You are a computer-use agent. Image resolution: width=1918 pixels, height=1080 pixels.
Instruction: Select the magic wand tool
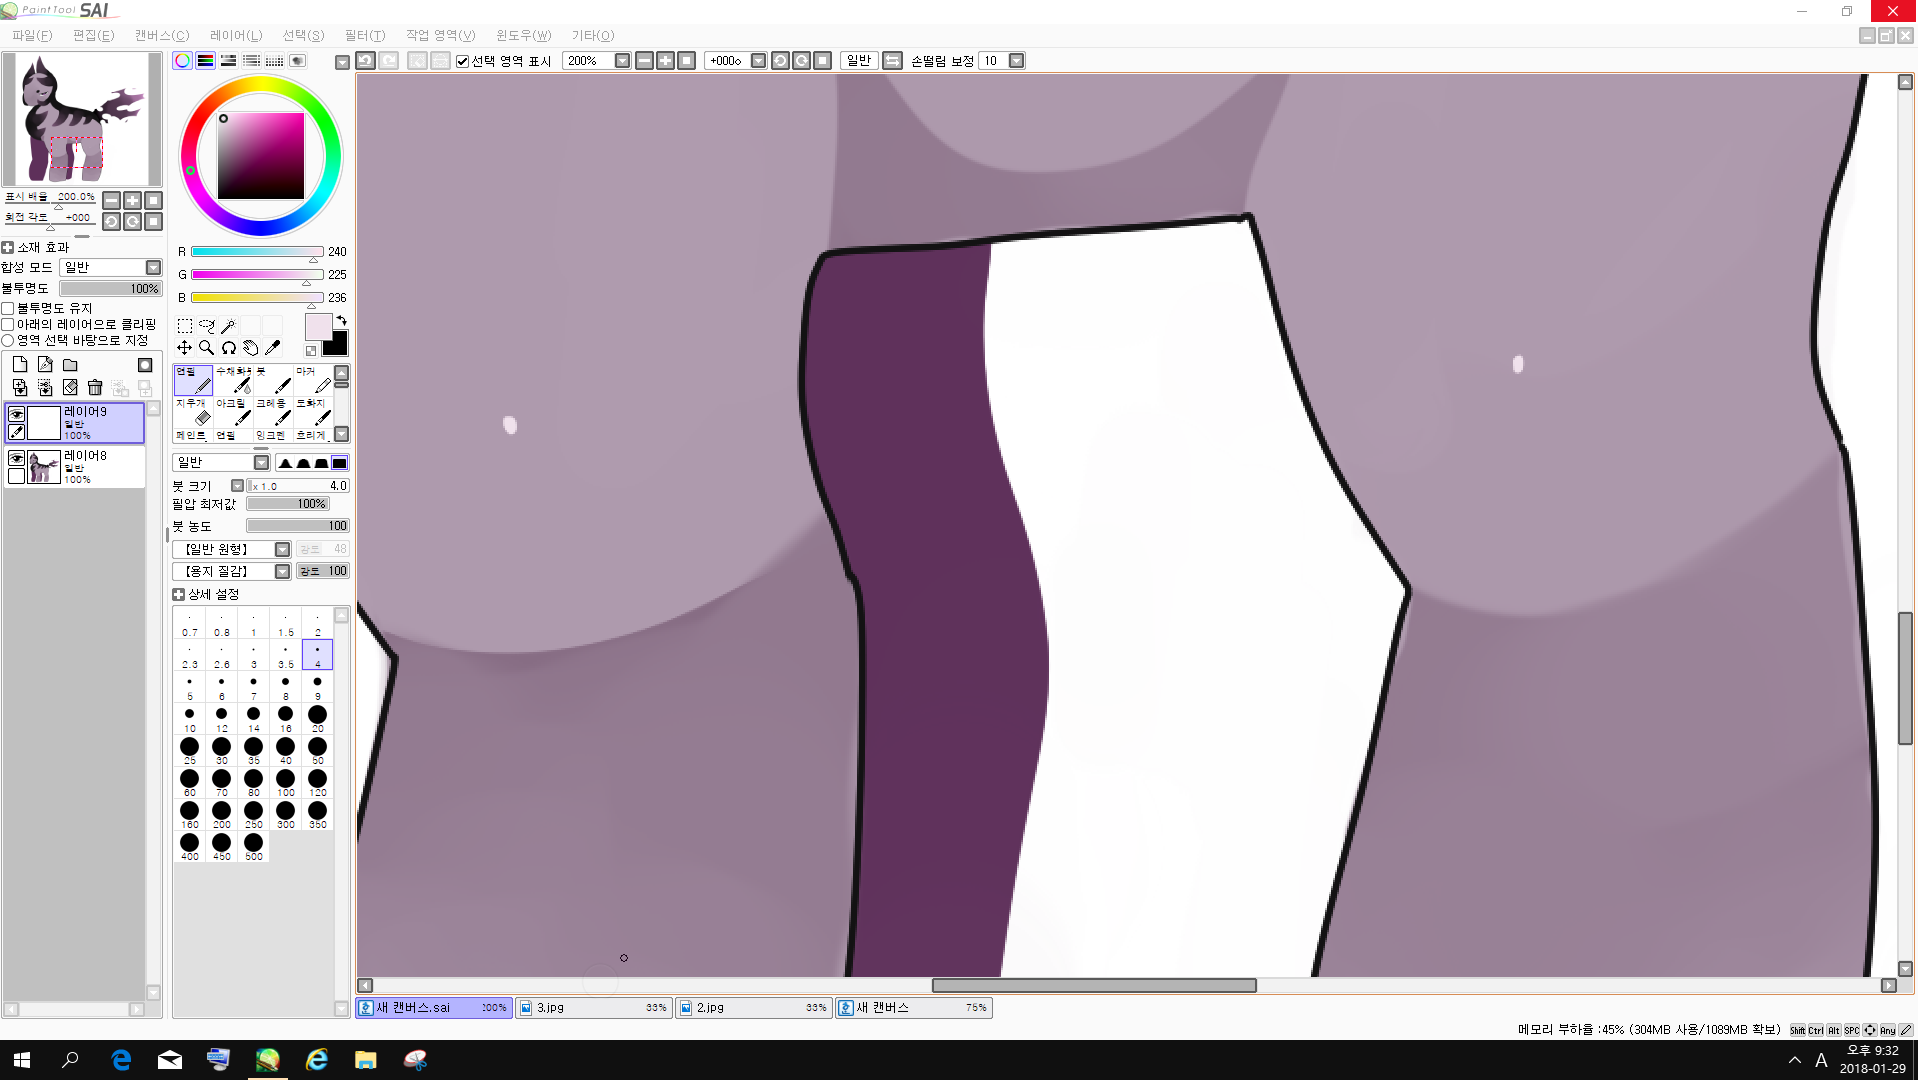click(228, 326)
